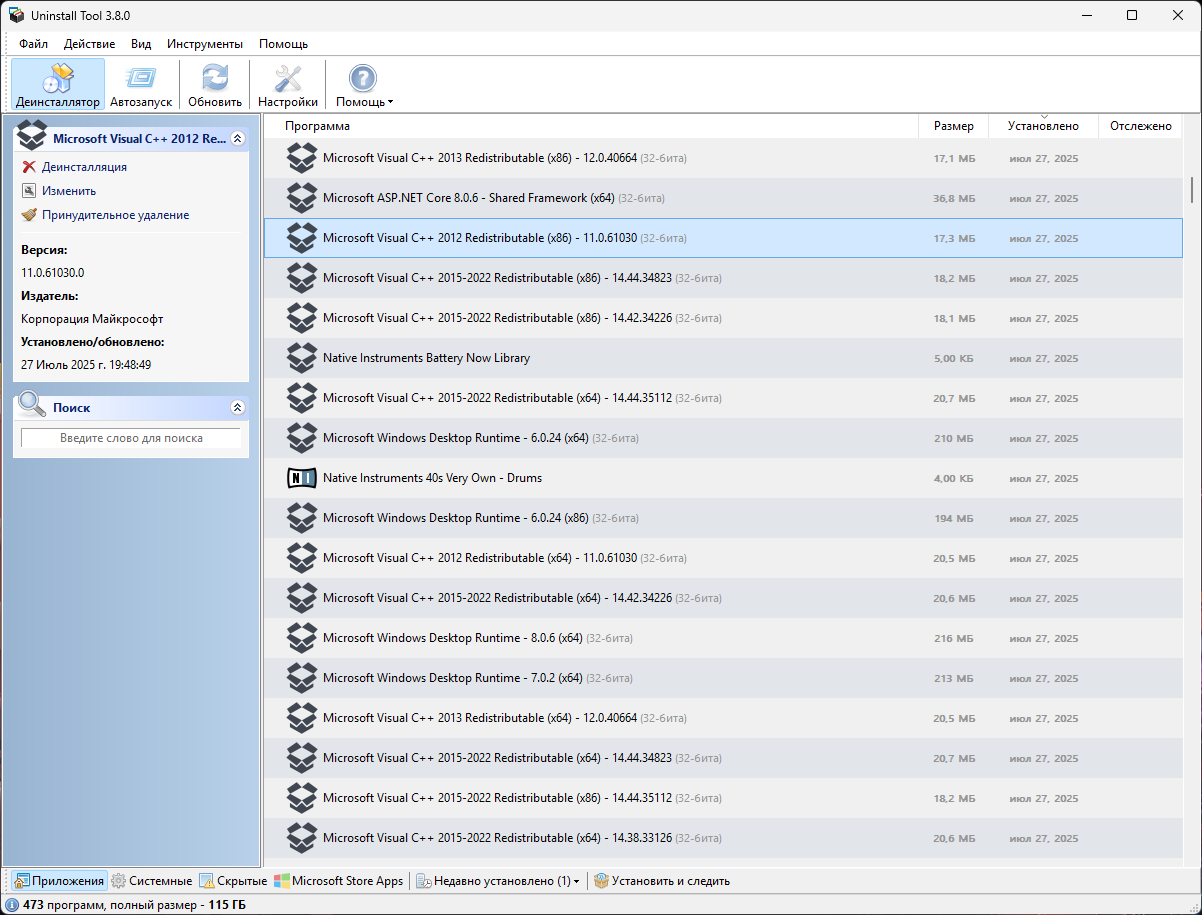Click icon of Windows Desktop Runtime 7.0.2 (x64)
1202x915 pixels.
[301, 678]
